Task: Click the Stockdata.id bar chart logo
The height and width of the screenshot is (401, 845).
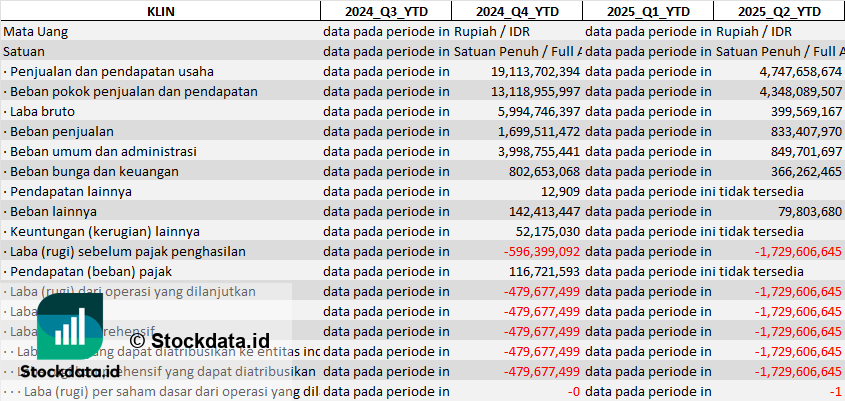Action: pos(70,327)
